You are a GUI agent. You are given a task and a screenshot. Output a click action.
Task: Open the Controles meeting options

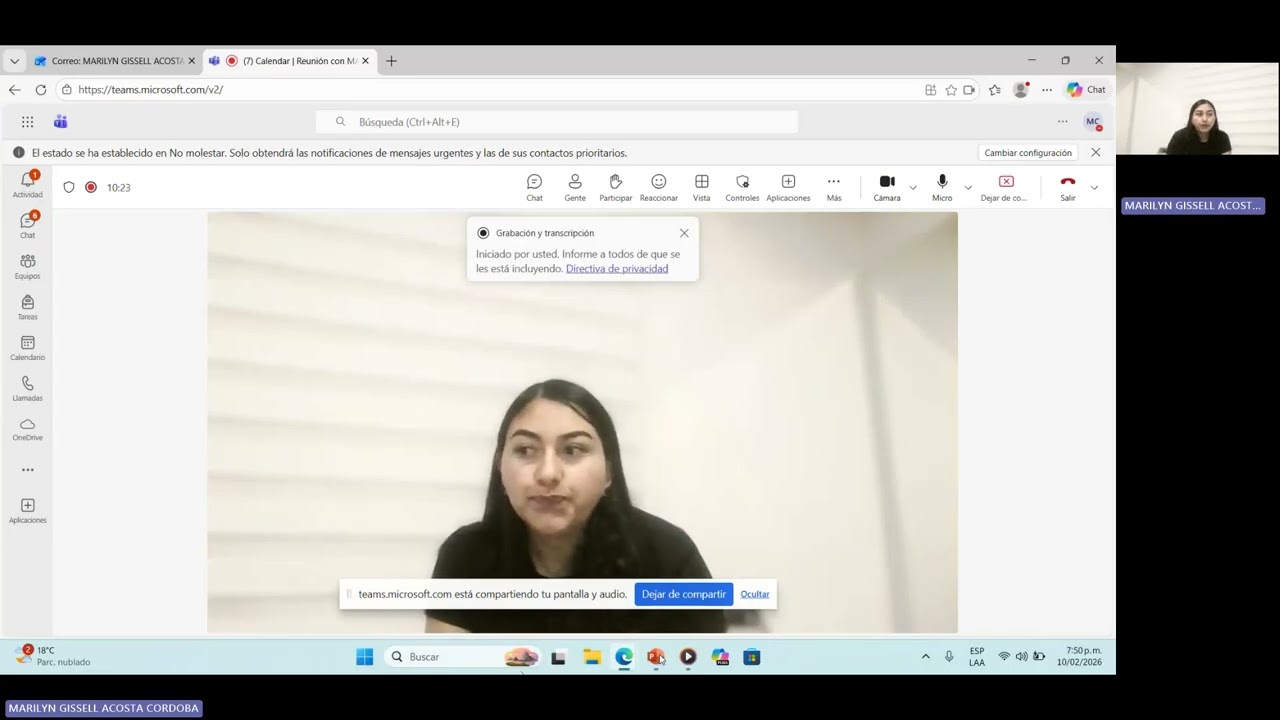tap(742, 187)
